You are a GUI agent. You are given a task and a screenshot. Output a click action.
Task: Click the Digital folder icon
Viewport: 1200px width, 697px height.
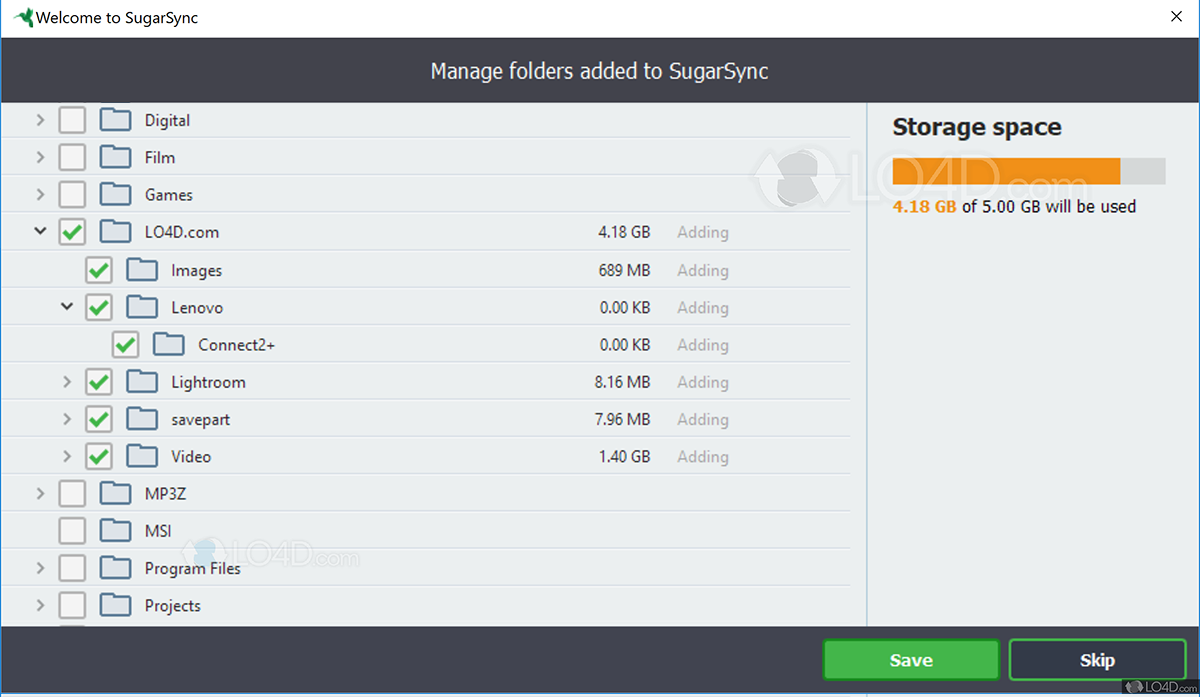116,120
